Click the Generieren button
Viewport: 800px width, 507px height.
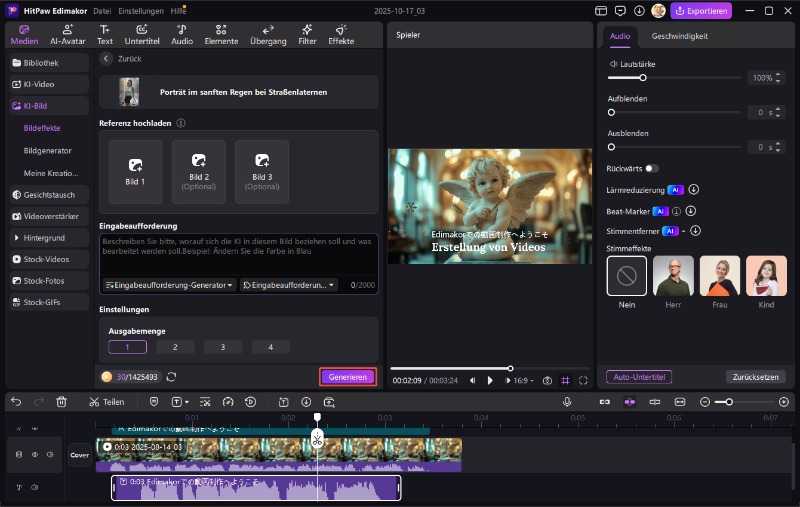coord(348,377)
